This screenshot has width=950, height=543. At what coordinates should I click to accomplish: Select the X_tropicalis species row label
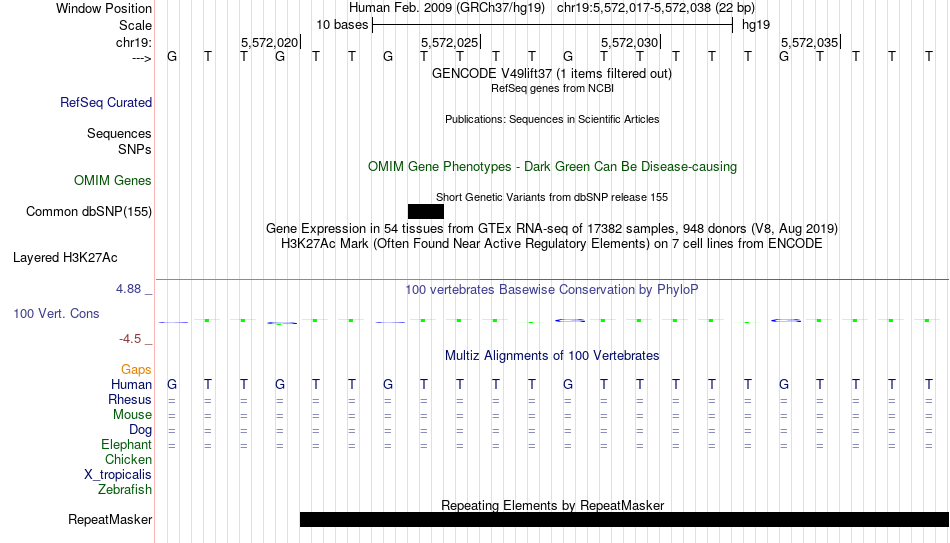click(118, 475)
